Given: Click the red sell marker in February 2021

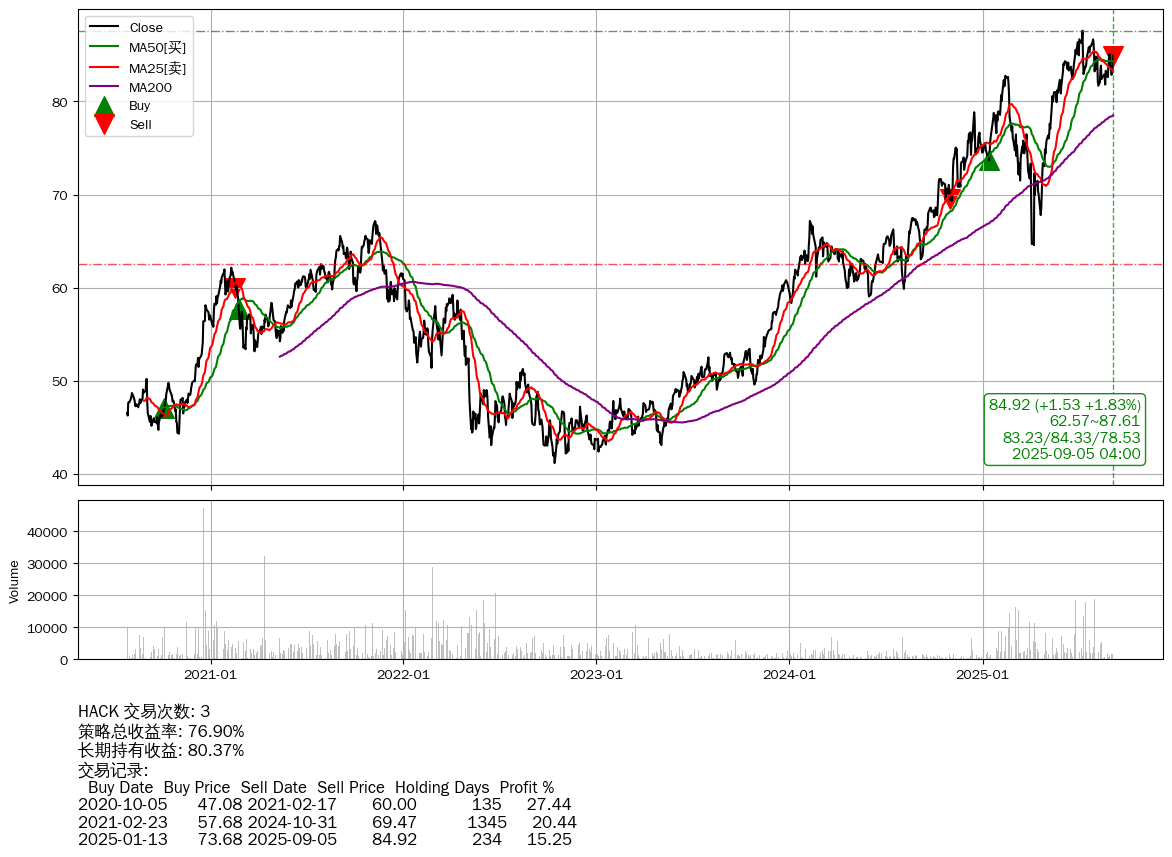Looking at the screenshot, I should pyautogui.click(x=236, y=288).
